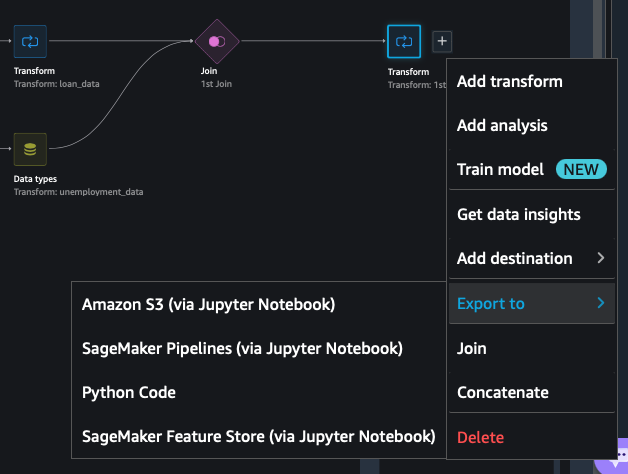
Task: Select the Join node diamond icon
Action: [217, 42]
